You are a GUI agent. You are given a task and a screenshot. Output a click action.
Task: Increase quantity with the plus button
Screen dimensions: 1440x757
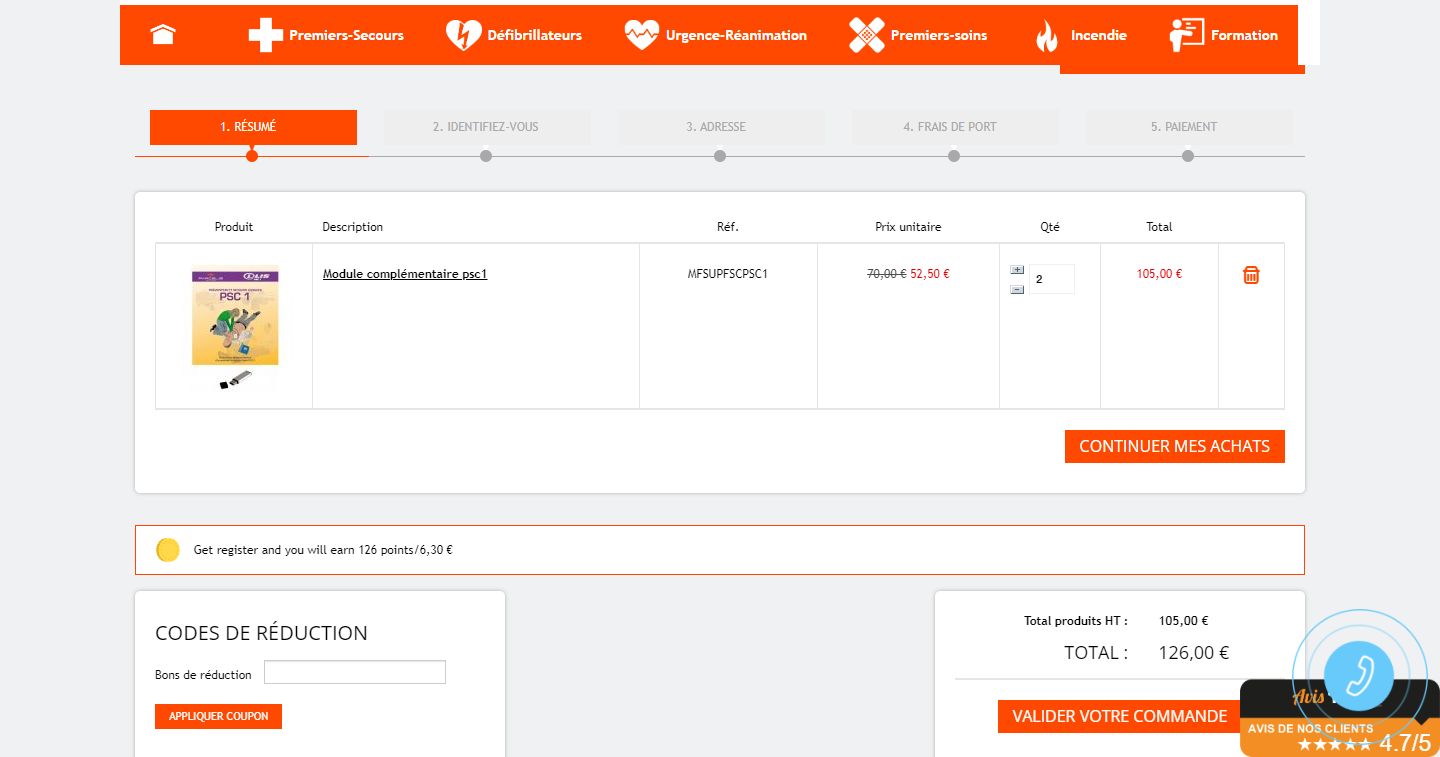[1017, 270]
